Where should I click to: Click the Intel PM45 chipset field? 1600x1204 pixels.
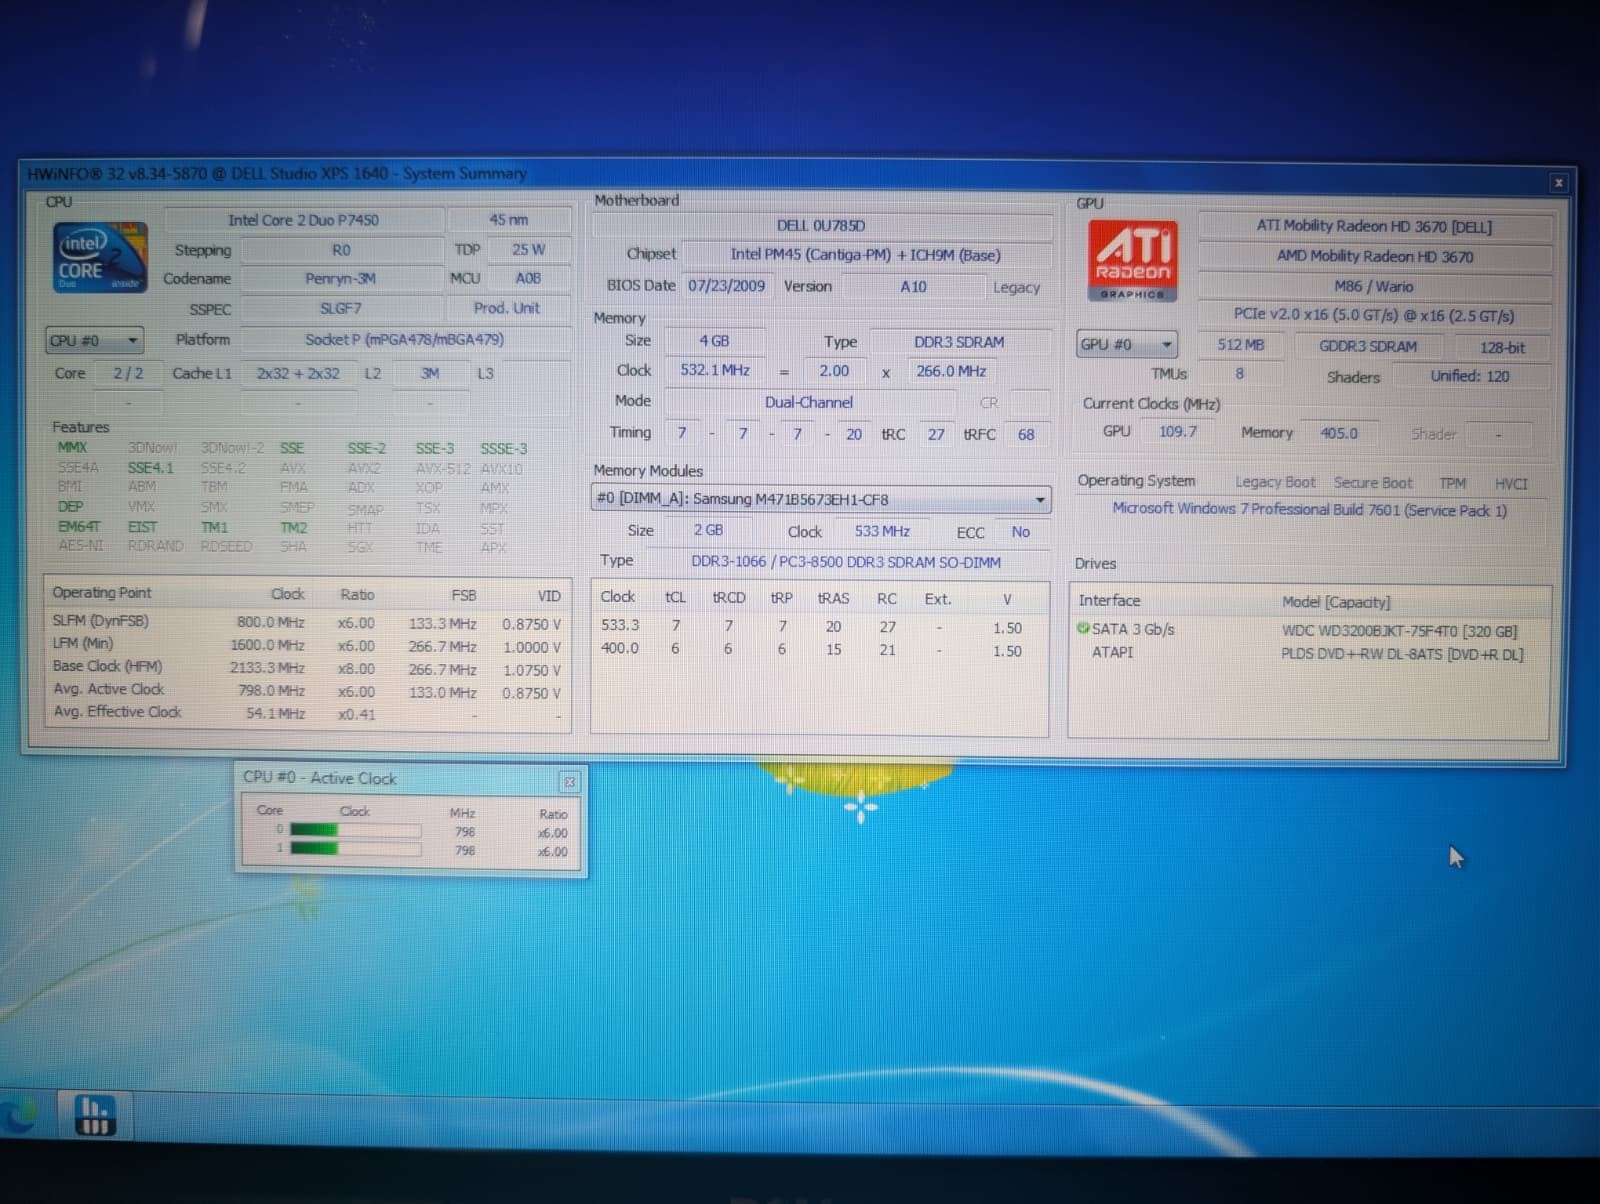coord(865,255)
